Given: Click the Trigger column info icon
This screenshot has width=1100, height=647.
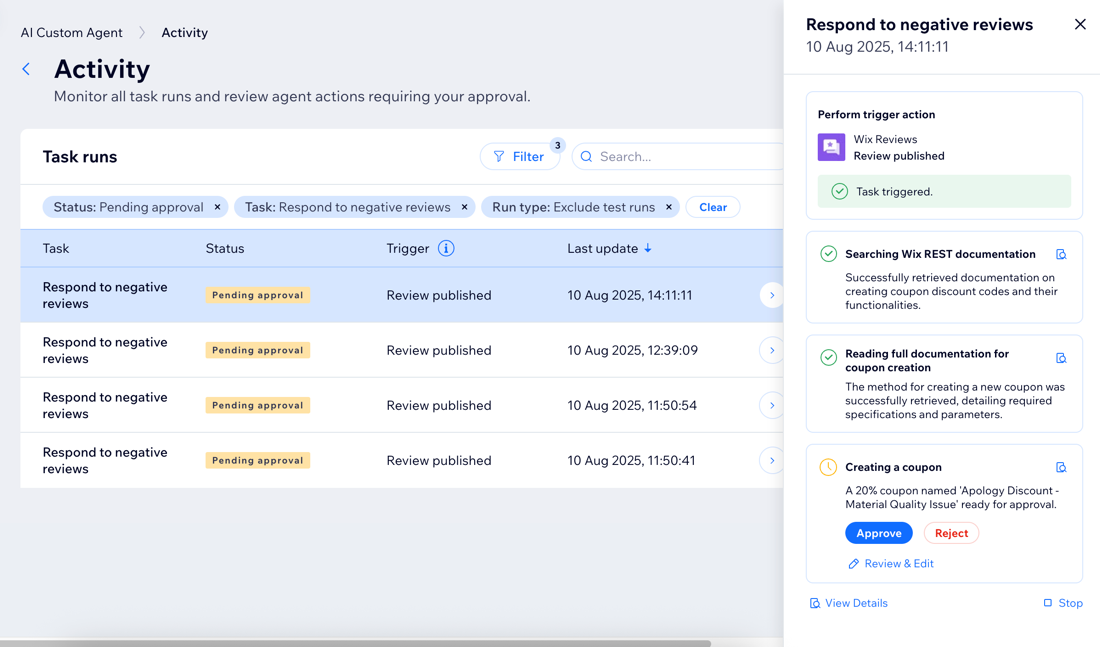Looking at the screenshot, I should pos(446,248).
